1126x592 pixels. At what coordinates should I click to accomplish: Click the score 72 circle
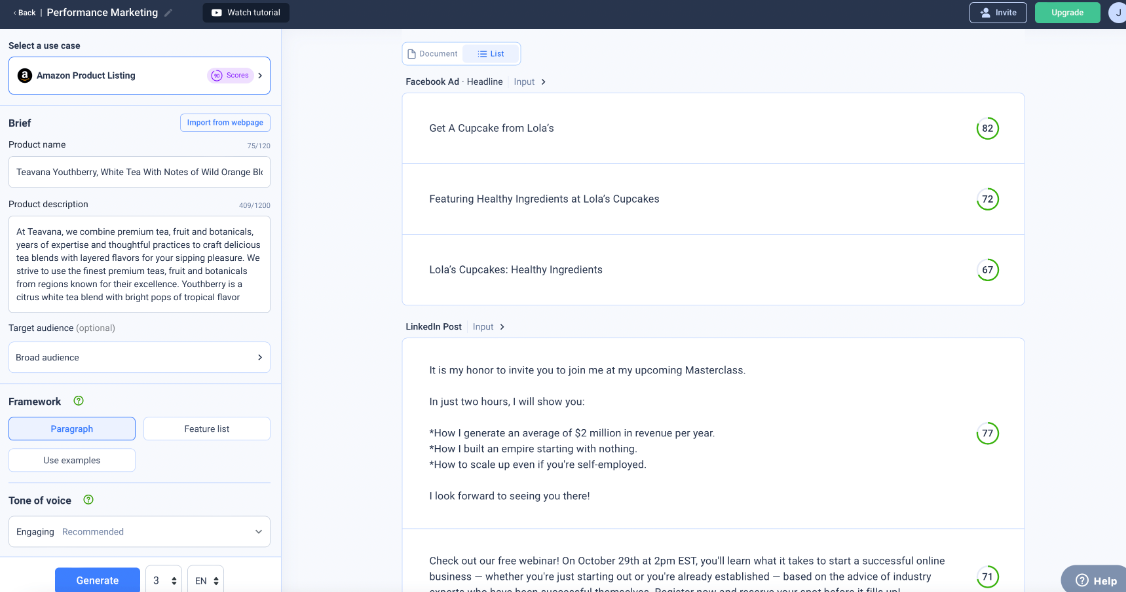click(987, 199)
